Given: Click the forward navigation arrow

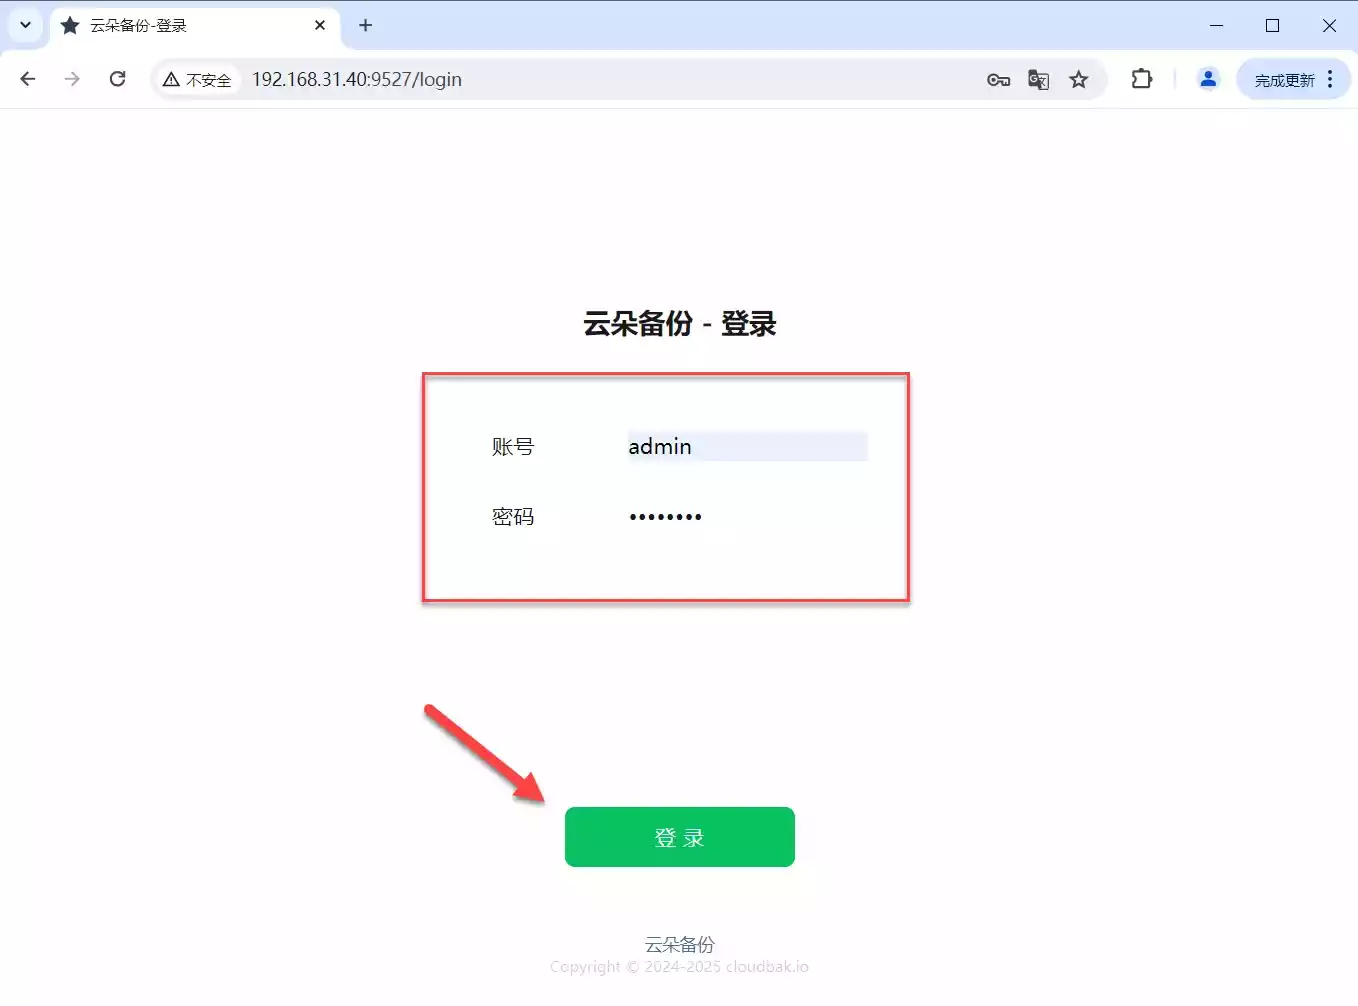Looking at the screenshot, I should tap(72, 79).
